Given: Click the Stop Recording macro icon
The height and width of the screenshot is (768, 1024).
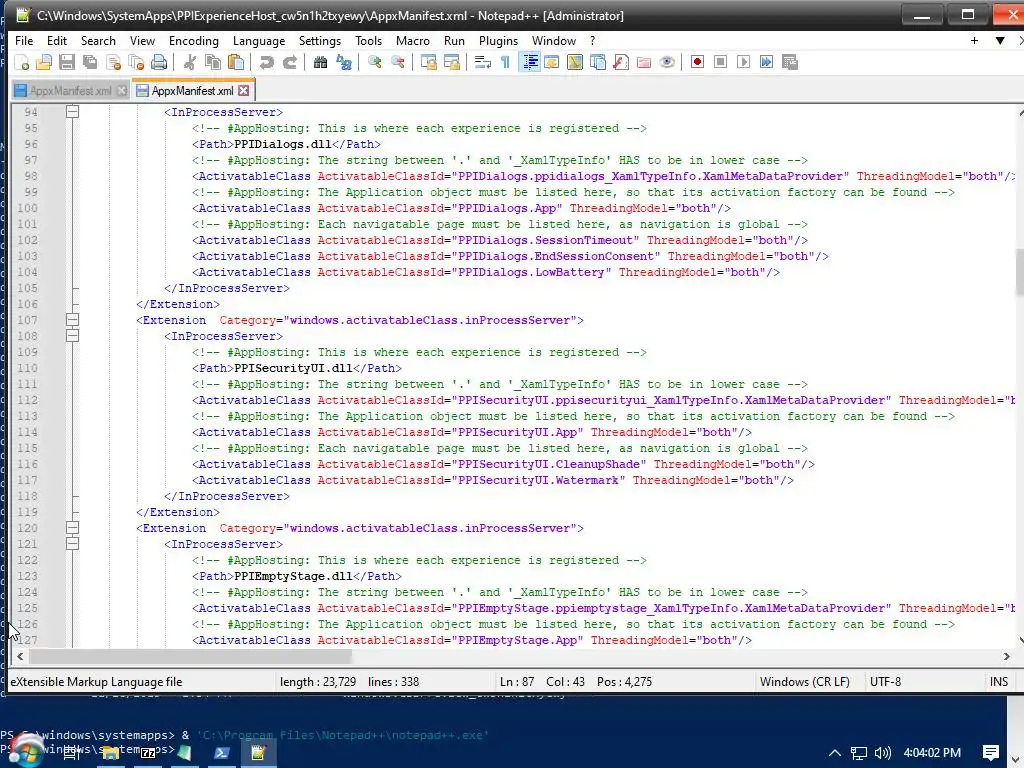Looking at the screenshot, I should (x=720, y=62).
